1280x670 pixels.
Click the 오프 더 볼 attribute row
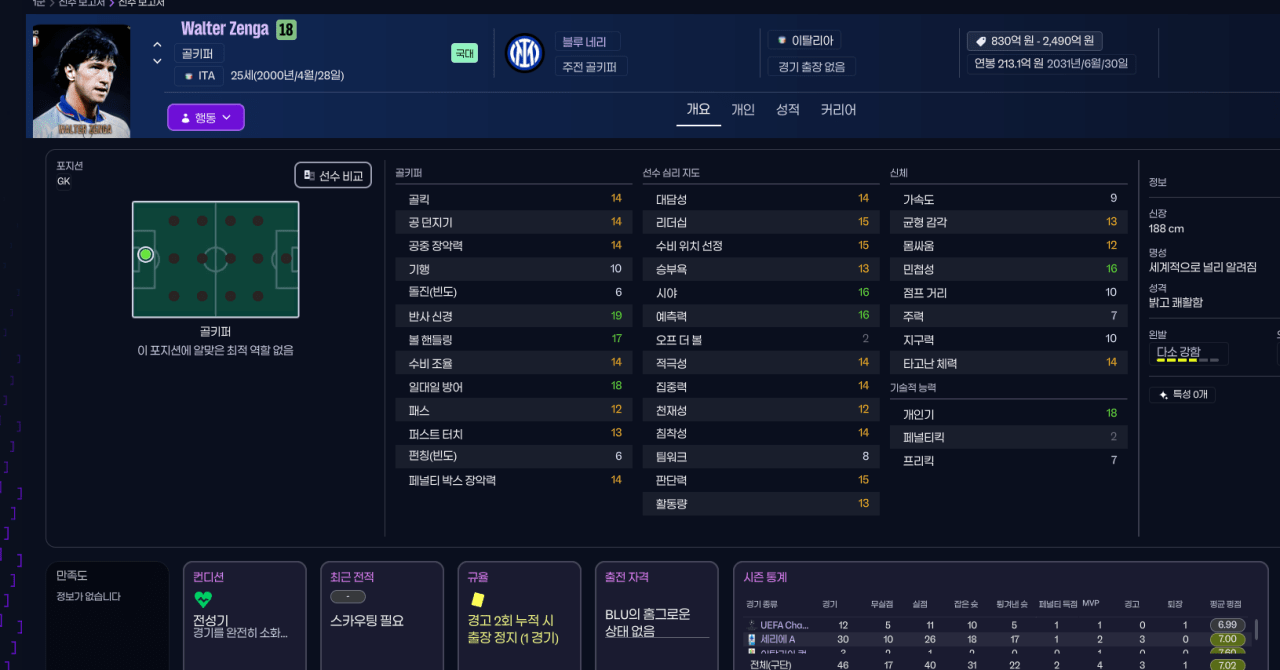coord(761,340)
